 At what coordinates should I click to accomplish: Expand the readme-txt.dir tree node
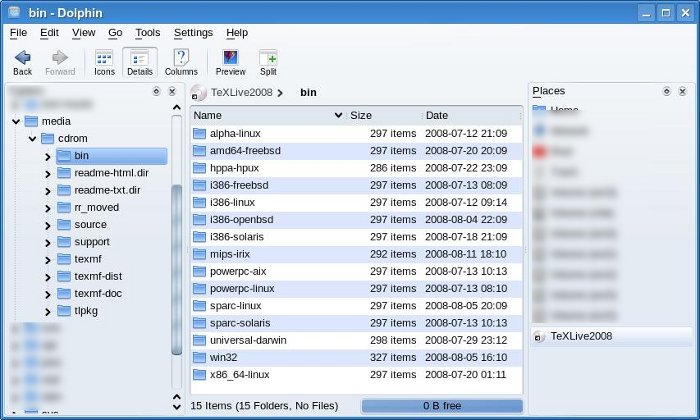tap(48, 191)
